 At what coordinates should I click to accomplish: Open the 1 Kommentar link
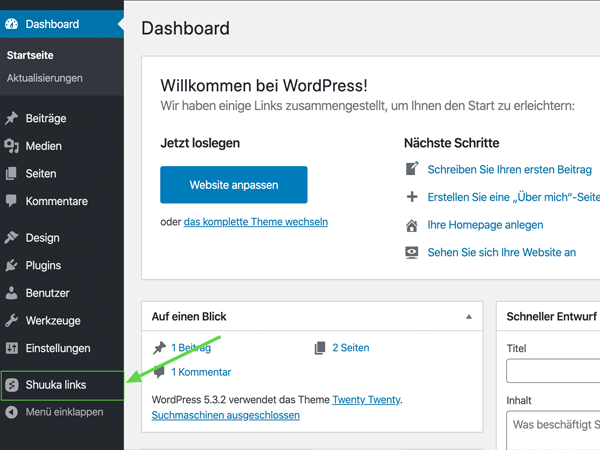(201, 372)
